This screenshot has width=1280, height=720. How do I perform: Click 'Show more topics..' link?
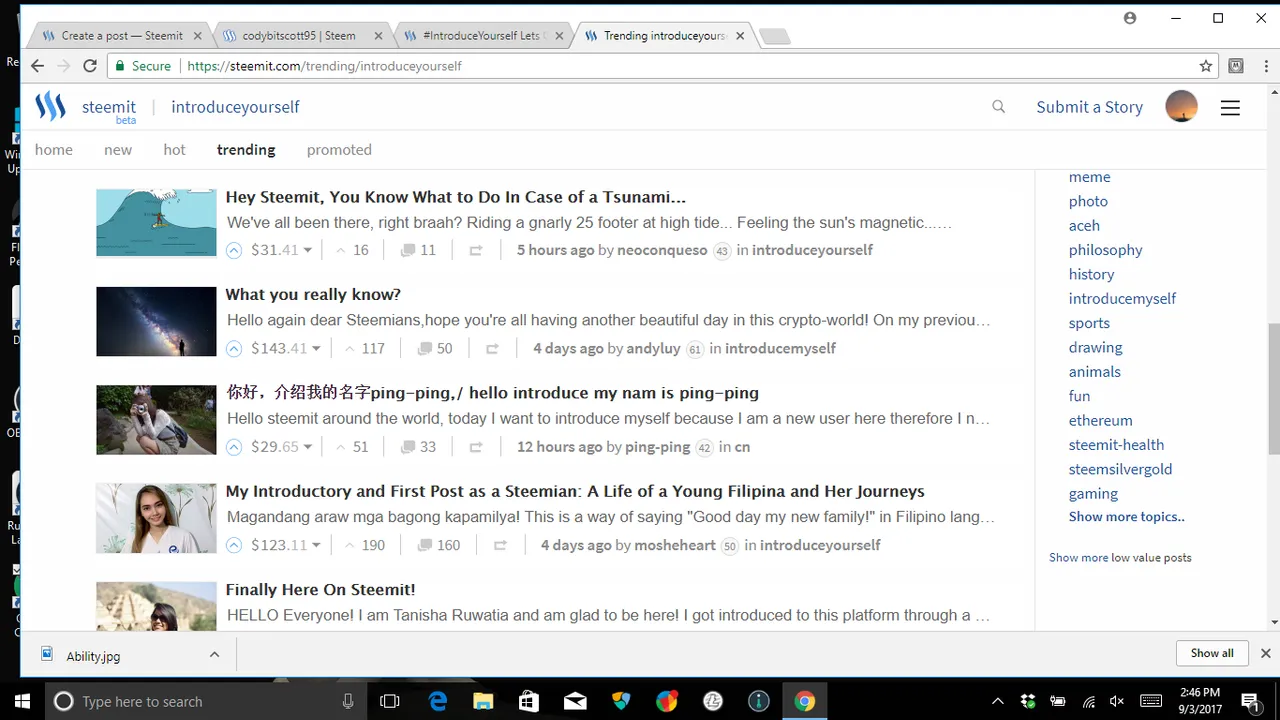click(1126, 517)
